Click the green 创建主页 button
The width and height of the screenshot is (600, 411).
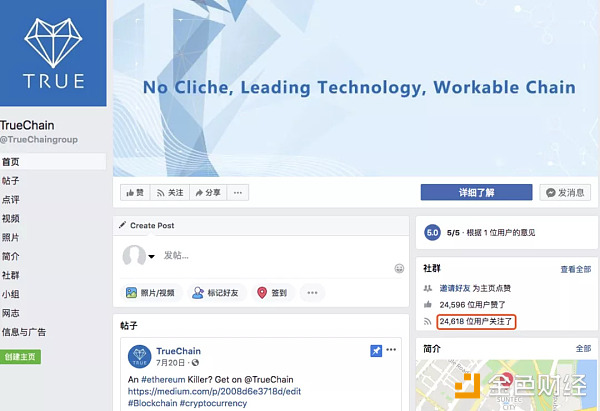(20, 357)
